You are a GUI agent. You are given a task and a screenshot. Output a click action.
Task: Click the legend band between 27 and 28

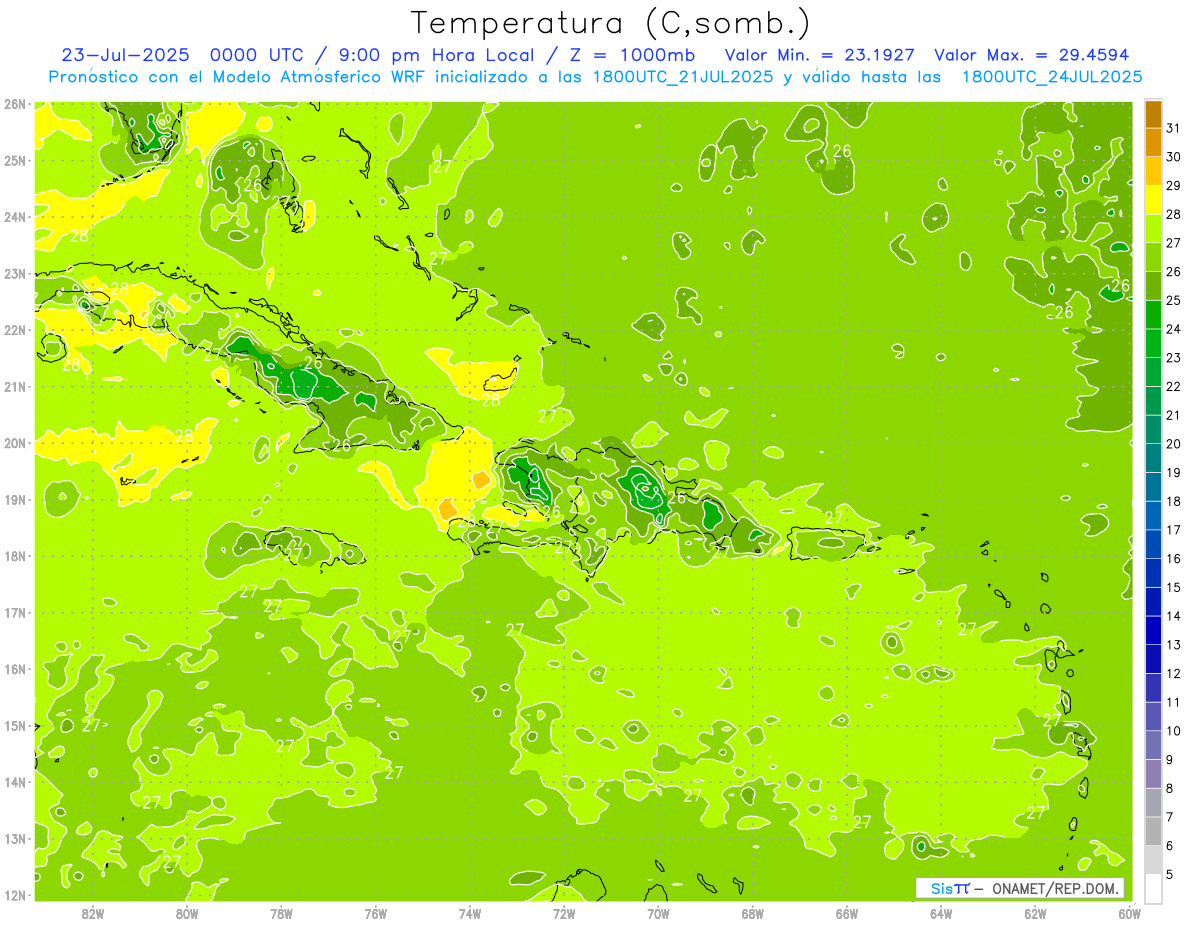(x=1154, y=228)
